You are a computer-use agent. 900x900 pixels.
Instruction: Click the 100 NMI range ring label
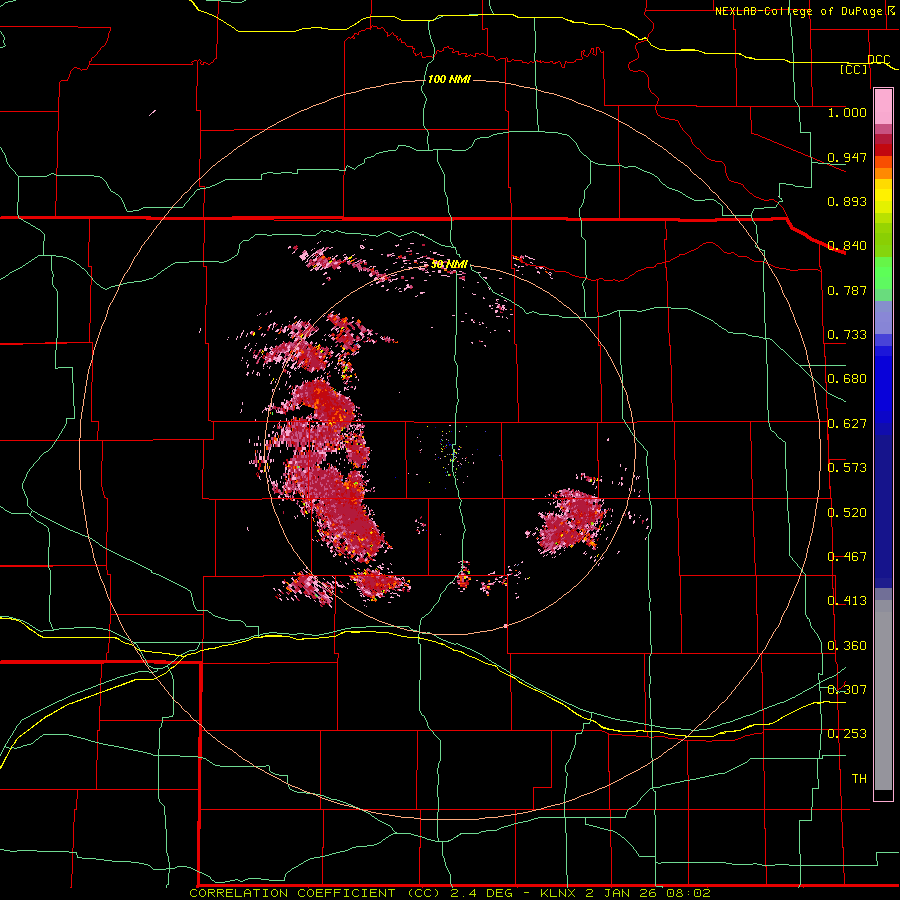pyautogui.click(x=449, y=79)
